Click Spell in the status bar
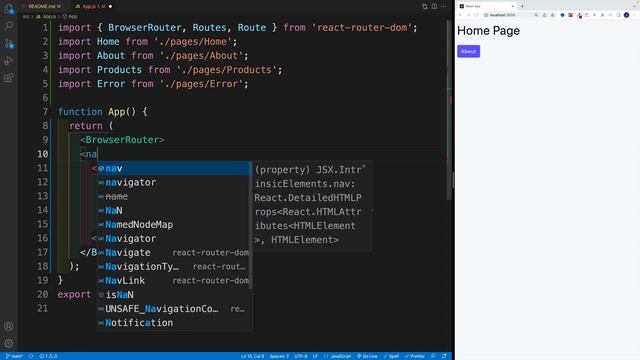The height and width of the screenshot is (360, 640). pyautogui.click(x=391, y=356)
